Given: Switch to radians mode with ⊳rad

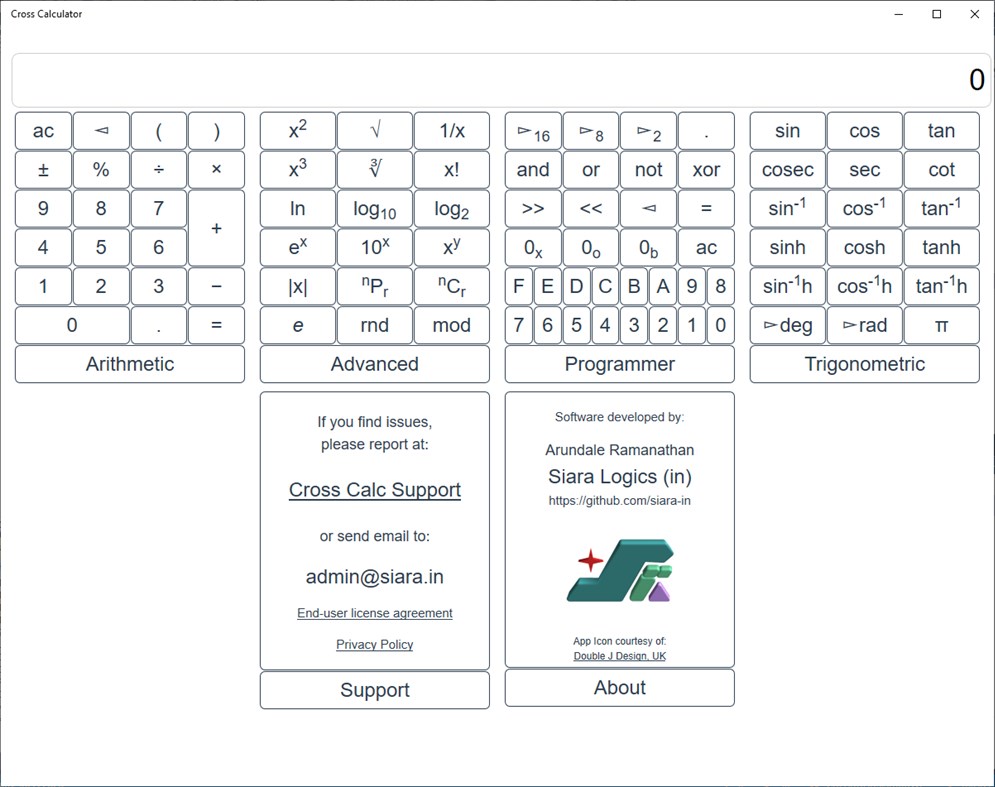Looking at the screenshot, I should pyautogui.click(x=864, y=324).
